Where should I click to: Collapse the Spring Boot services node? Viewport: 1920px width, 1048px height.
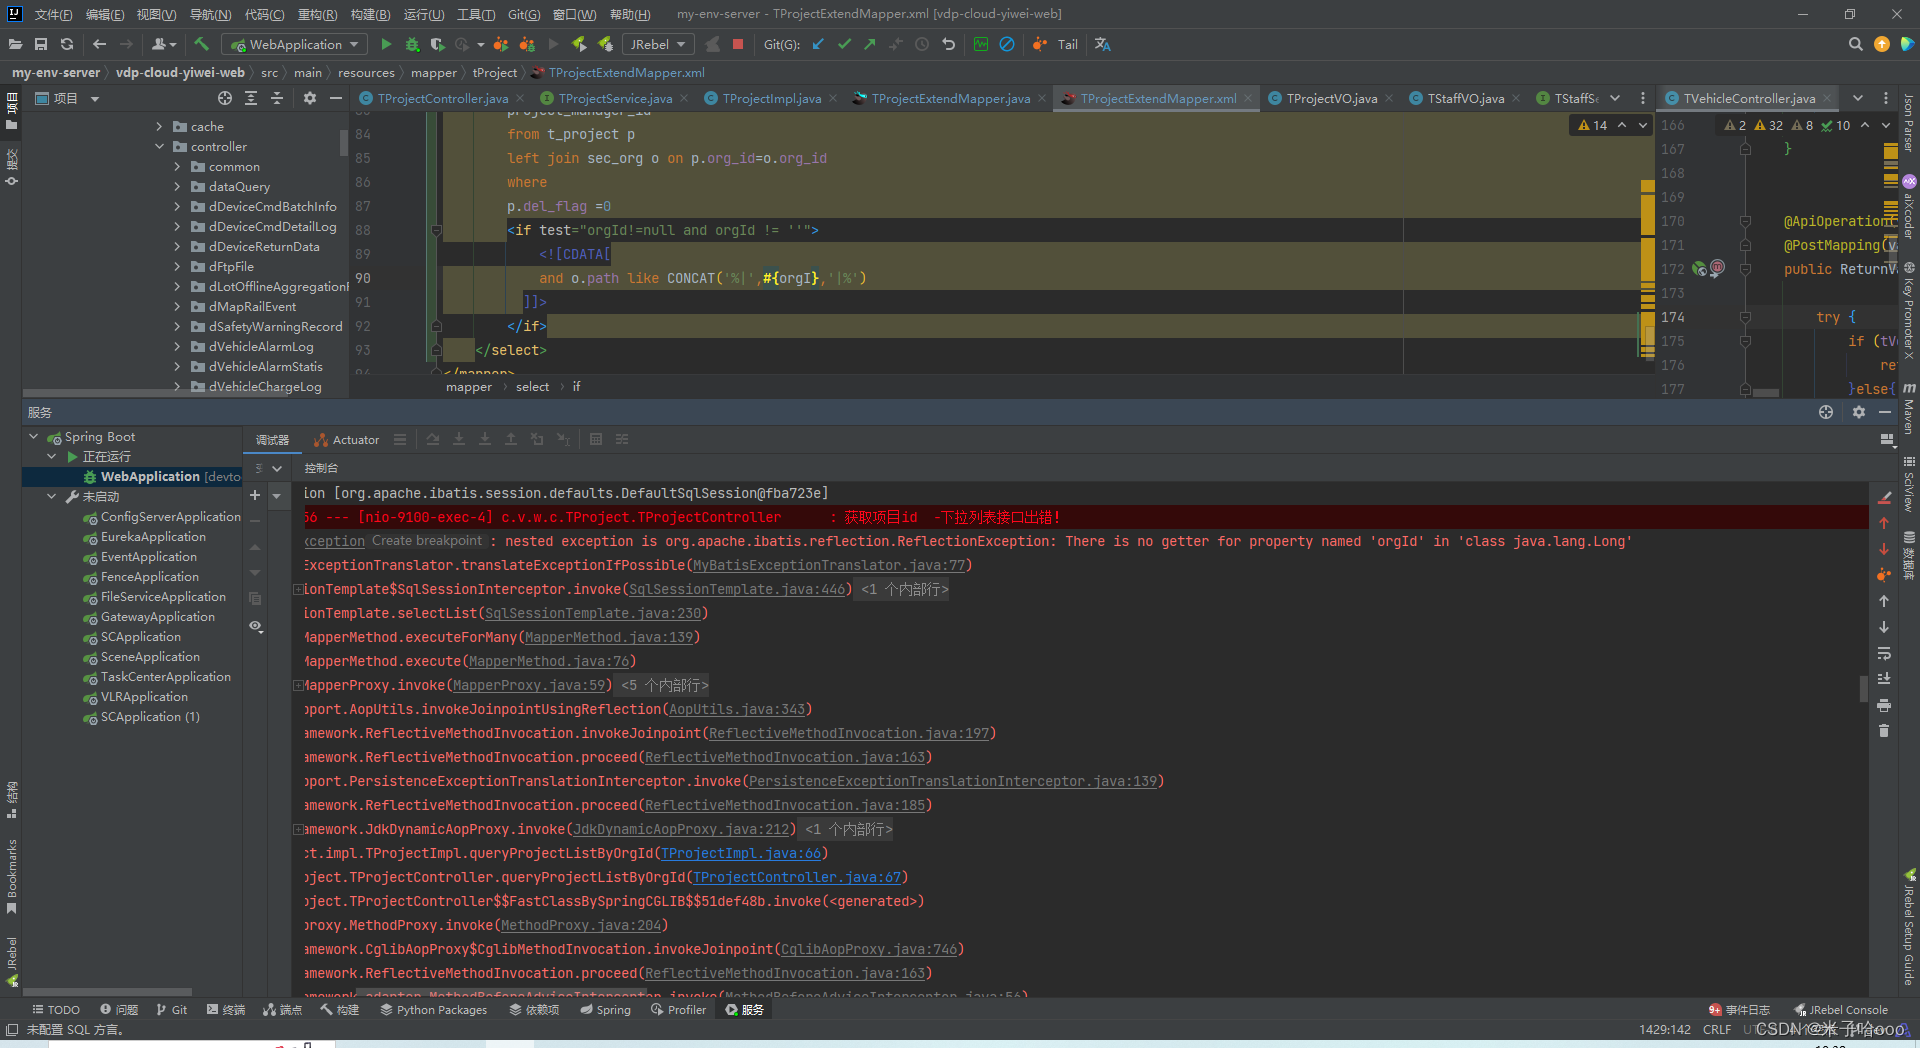pyautogui.click(x=33, y=436)
